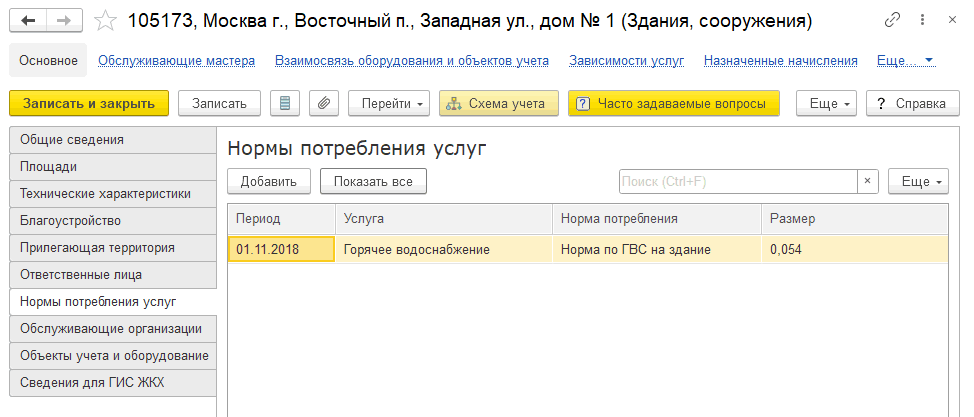Open attached files paperclip button
Viewport: 974px width, 417px height.
tap(324, 103)
